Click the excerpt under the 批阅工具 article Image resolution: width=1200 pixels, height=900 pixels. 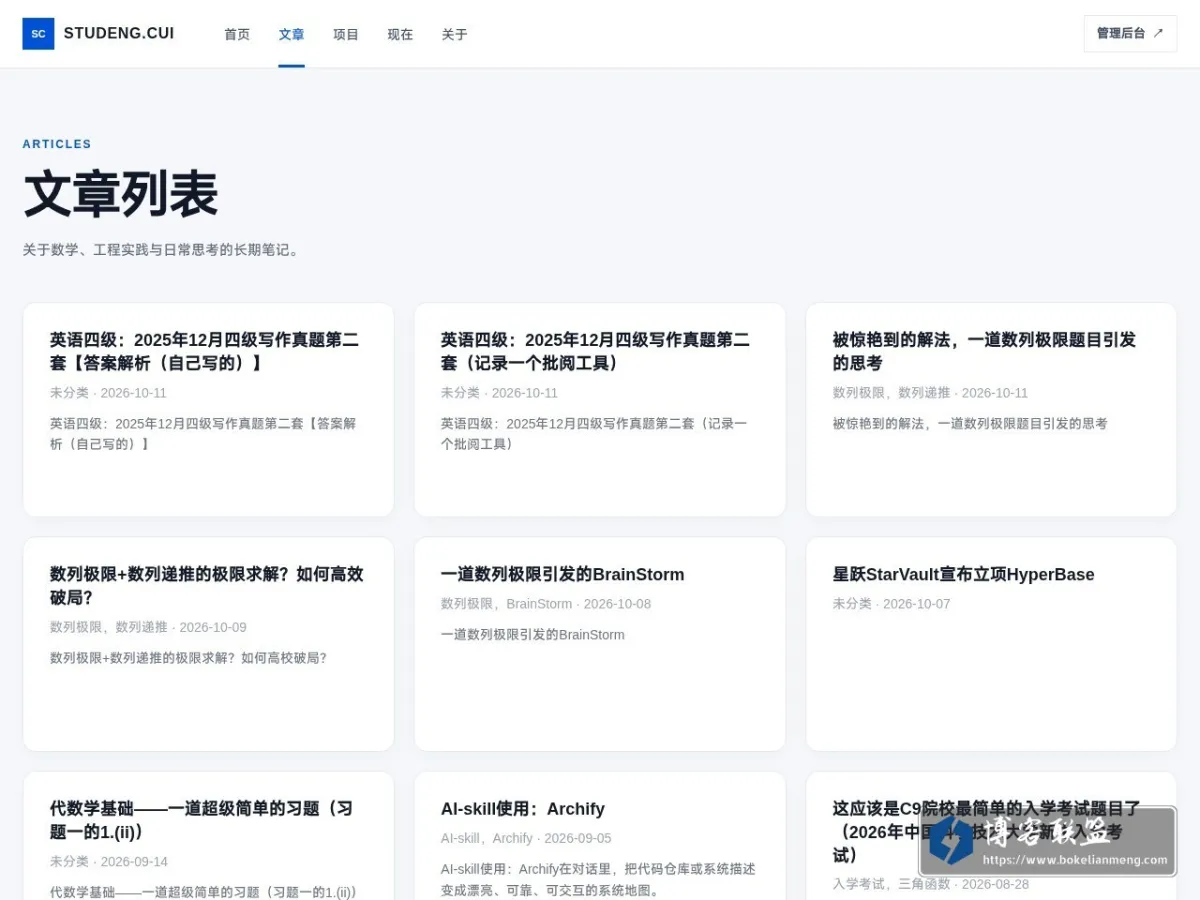tap(594, 434)
